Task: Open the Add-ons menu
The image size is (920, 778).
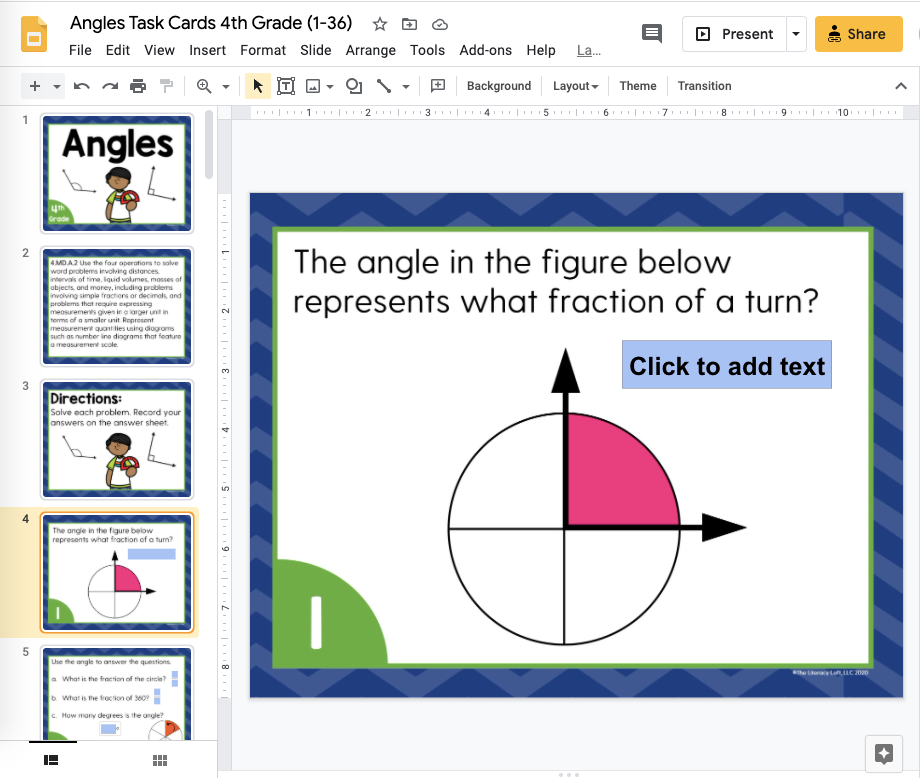Action: point(485,50)
